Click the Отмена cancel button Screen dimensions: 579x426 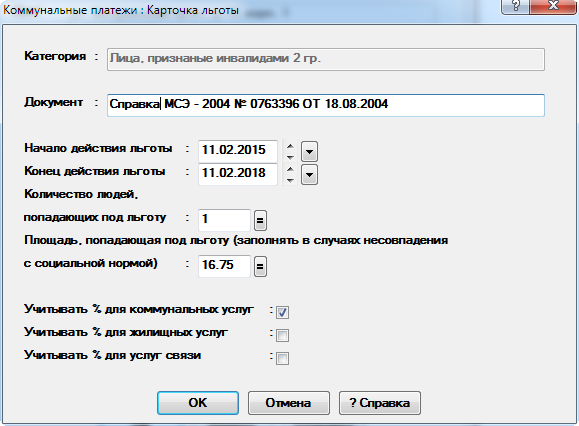click(288, 403)
